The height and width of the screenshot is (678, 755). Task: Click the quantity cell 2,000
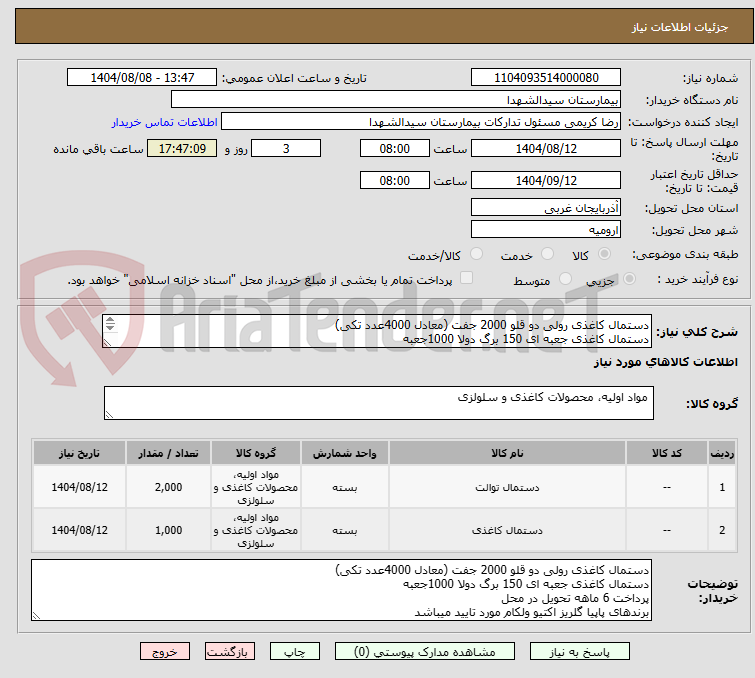pos(169,487)
